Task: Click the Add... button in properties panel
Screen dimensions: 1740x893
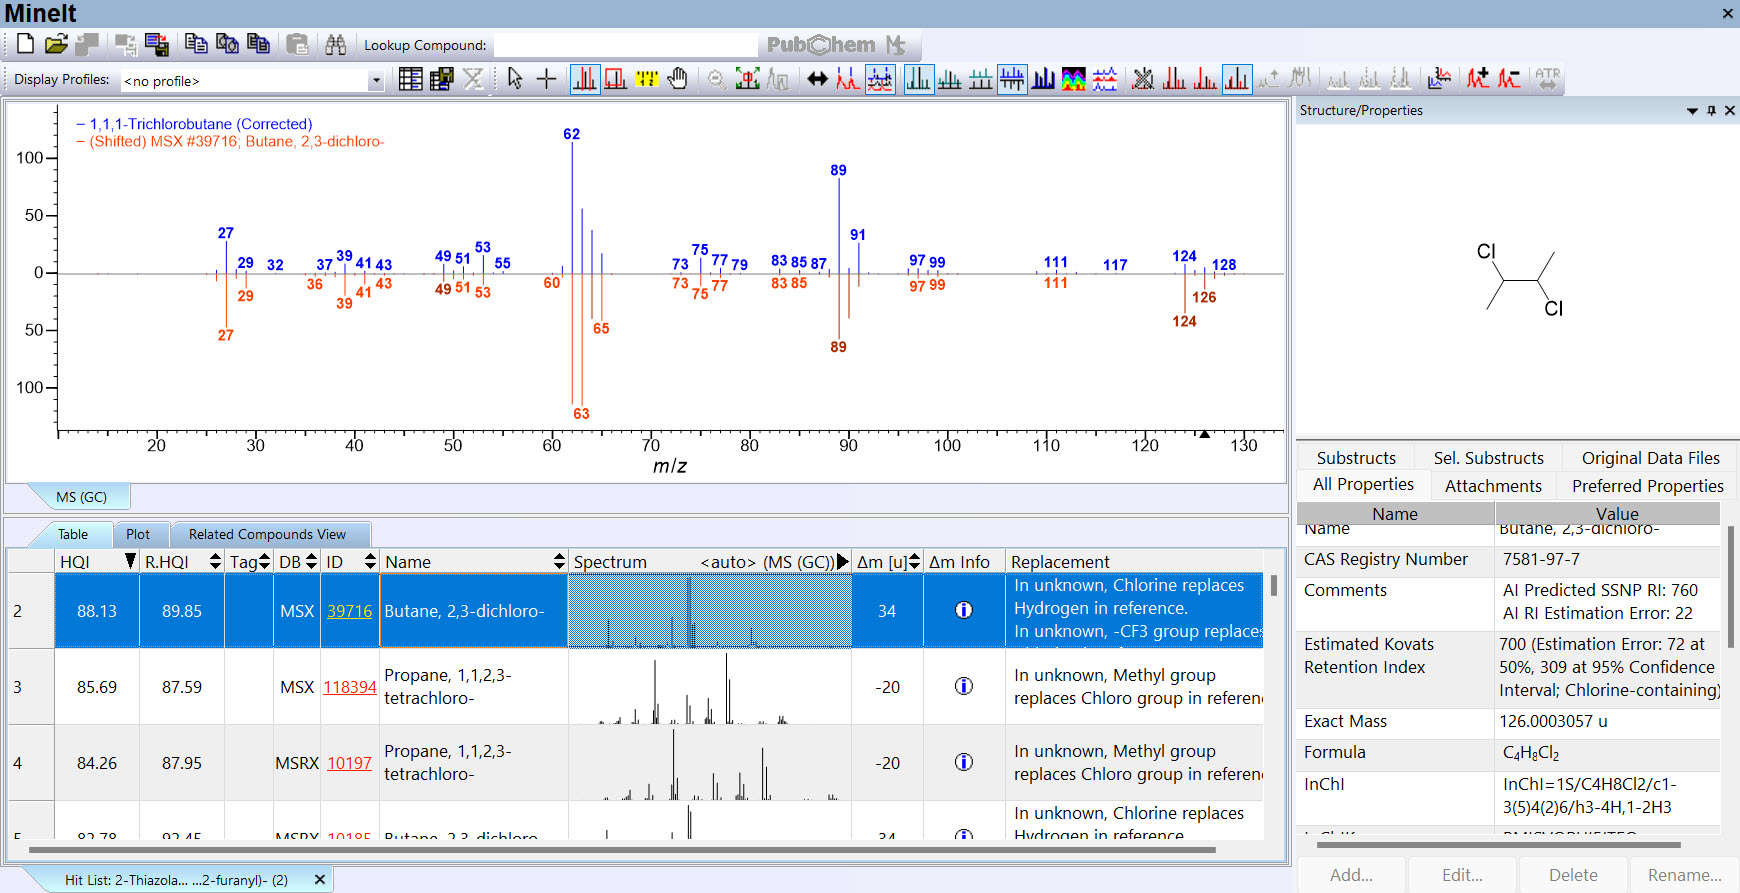Action: pos(1351,875)
